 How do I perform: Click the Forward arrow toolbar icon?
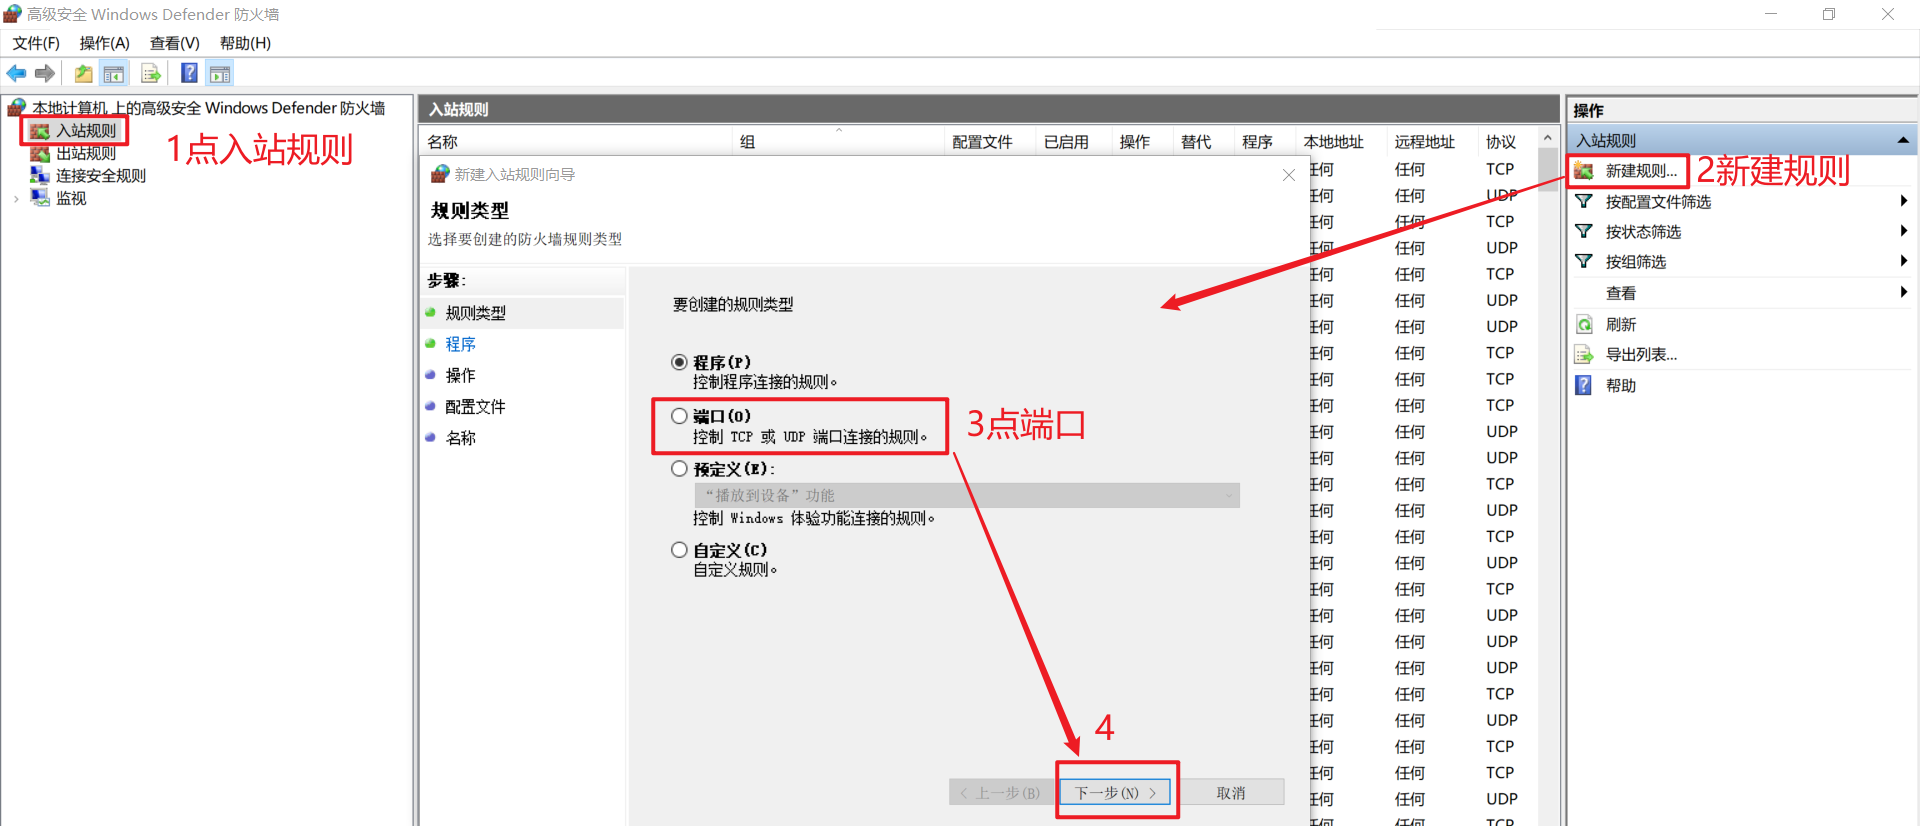44,73
